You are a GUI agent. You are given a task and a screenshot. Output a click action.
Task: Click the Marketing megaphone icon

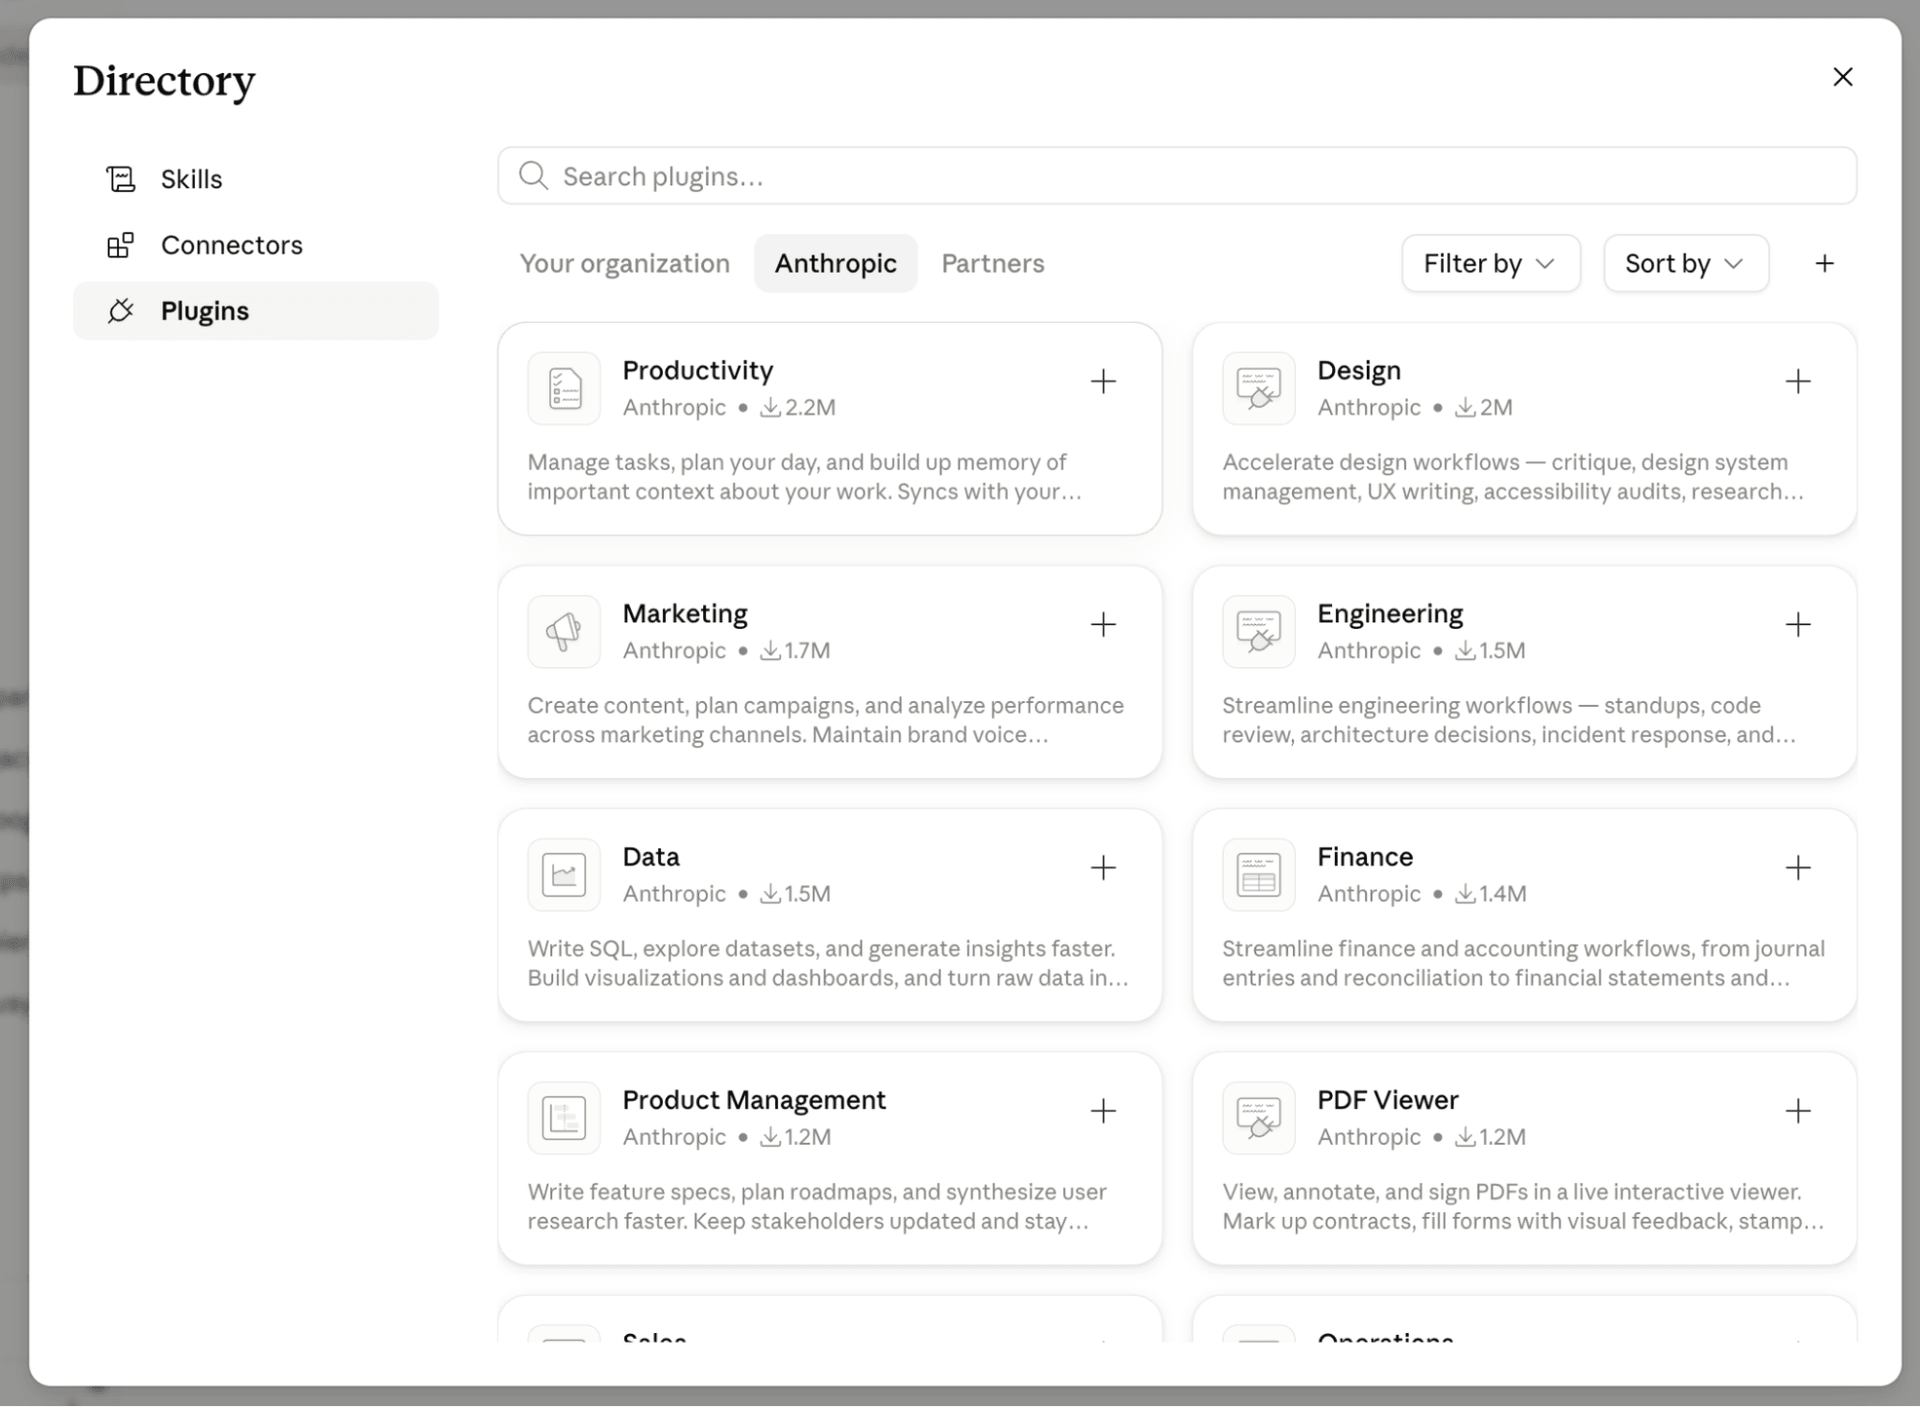point(564,631)
